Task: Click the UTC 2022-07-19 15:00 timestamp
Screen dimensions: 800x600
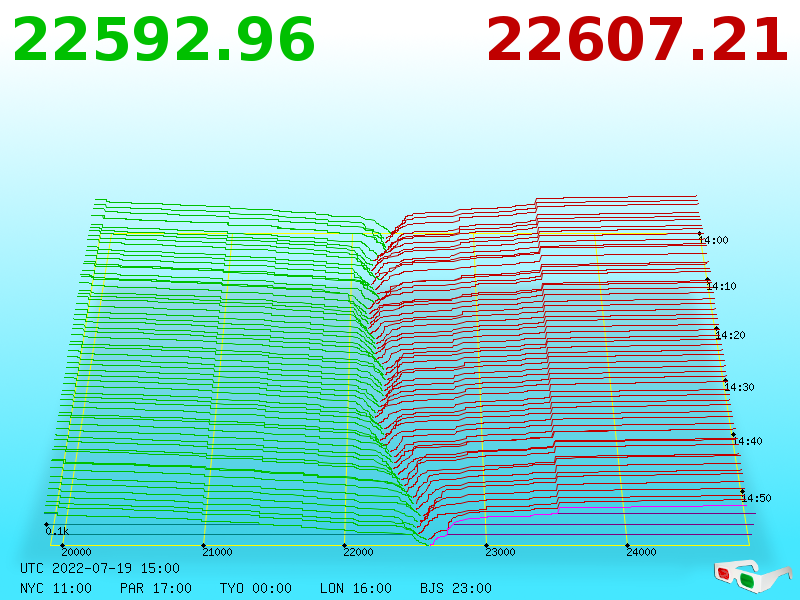Action: pyautogui.click(x=100, y=568)
